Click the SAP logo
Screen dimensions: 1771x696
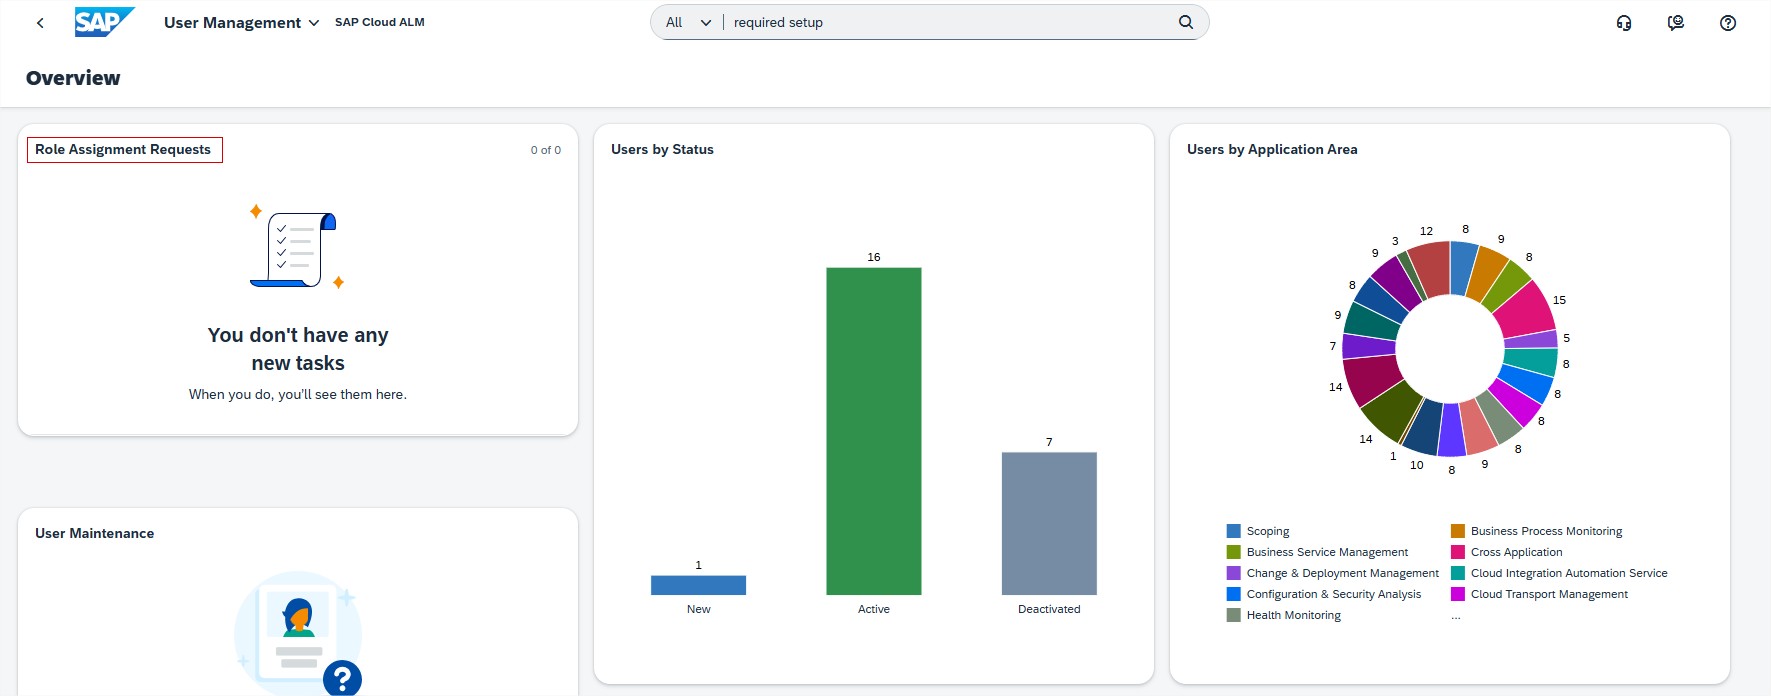pyautogui.click(x=103, y=22)
